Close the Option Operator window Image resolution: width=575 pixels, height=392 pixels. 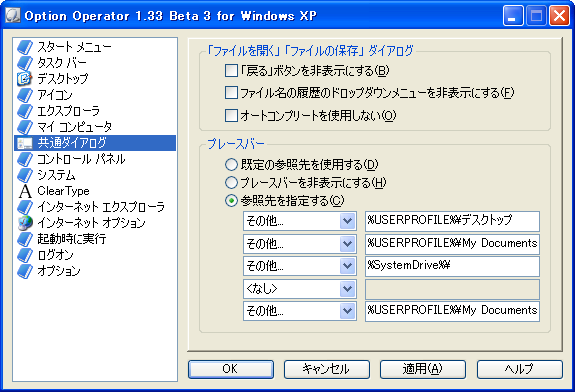click(x=558, y=16)
